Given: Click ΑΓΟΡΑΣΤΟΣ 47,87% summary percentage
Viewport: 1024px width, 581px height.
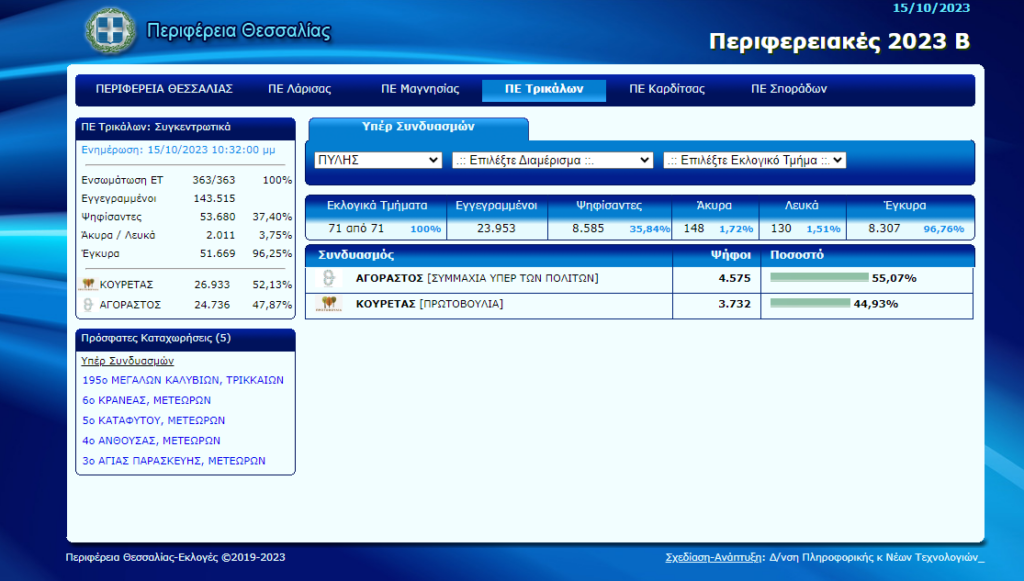Looking at the screenshot, I should pyautogui.click(x=272, y=305).
